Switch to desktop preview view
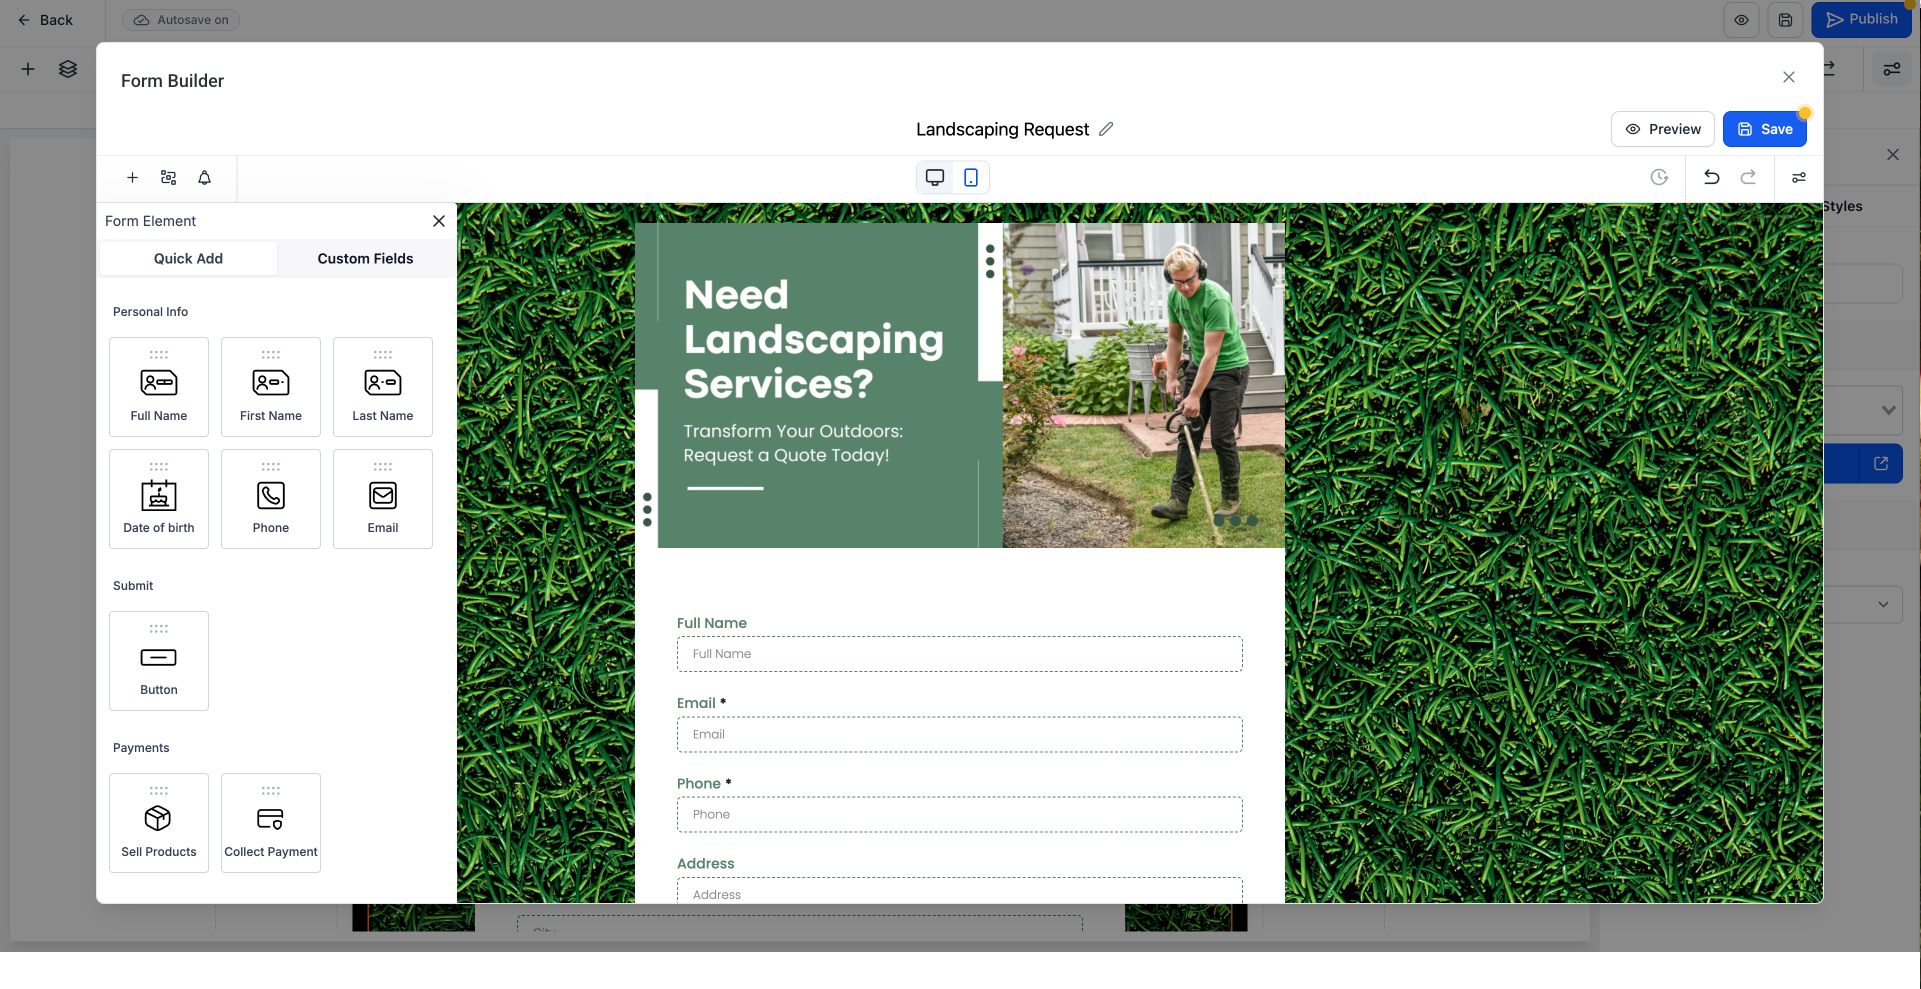The image size is (1921, 989). 935,178
